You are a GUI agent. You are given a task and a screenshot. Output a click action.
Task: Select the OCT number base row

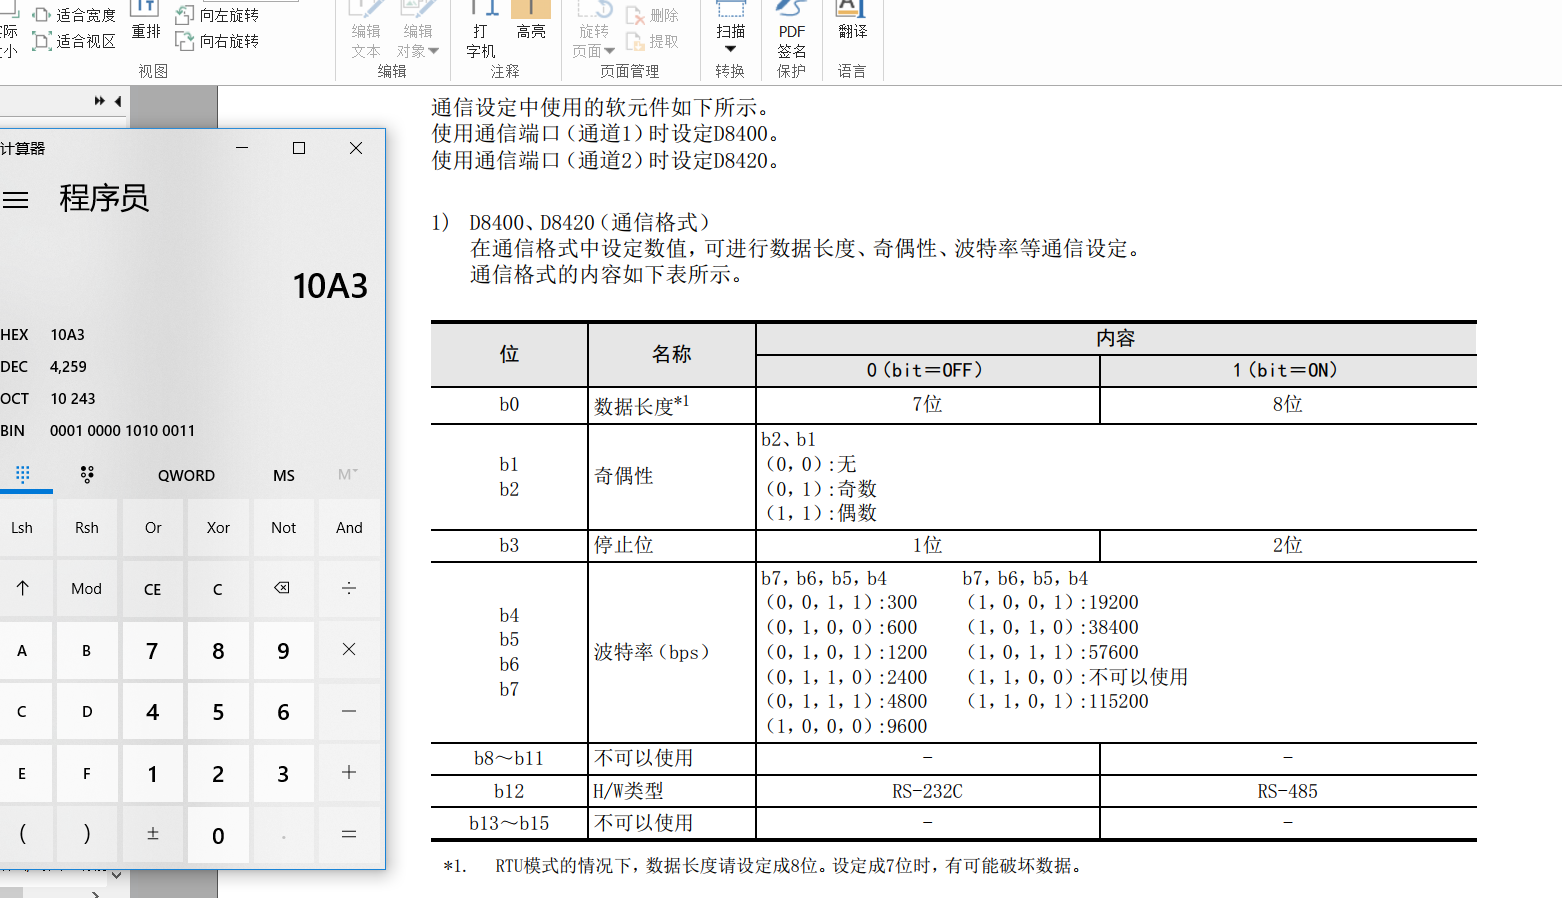click(15, 399)
